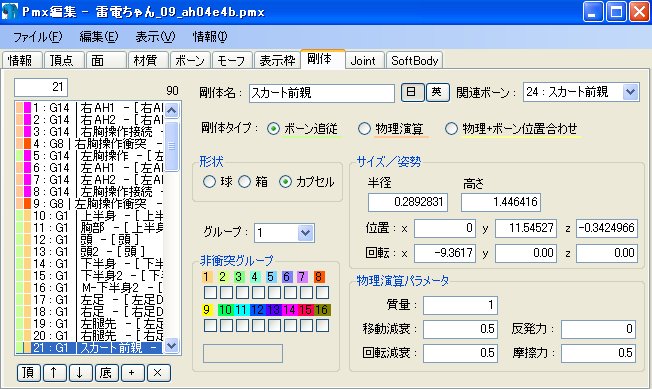Open the 関連ボーン dropdown

point(630,92)
